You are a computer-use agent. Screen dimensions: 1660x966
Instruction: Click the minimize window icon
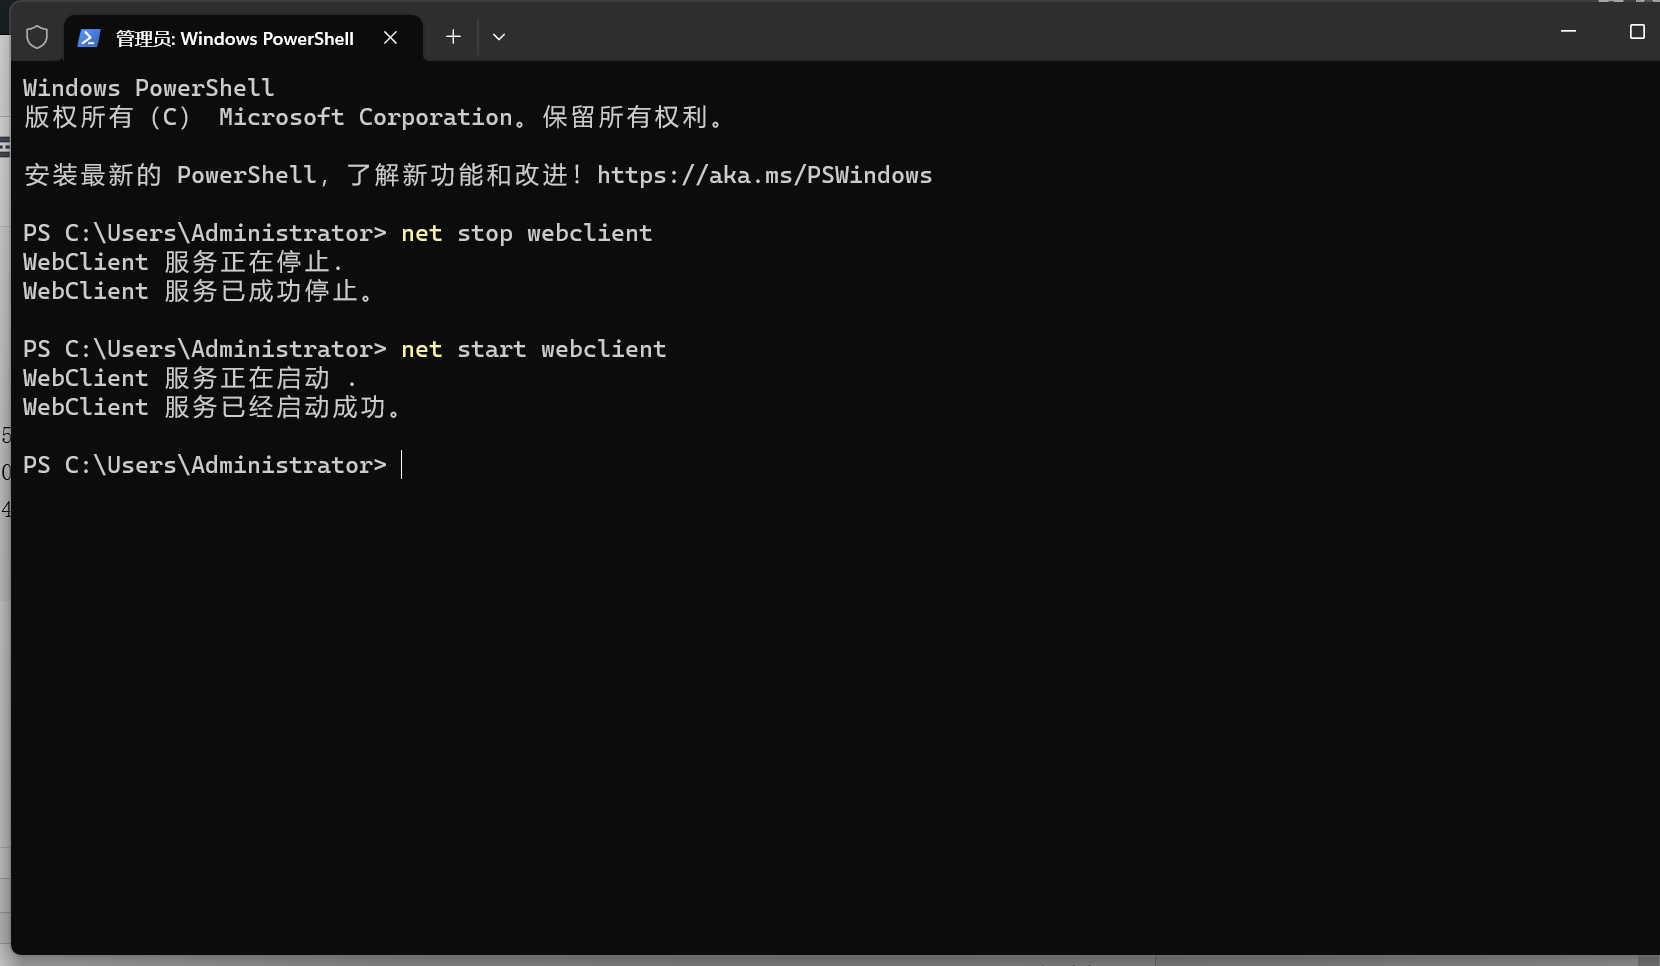coord(1568,31)
